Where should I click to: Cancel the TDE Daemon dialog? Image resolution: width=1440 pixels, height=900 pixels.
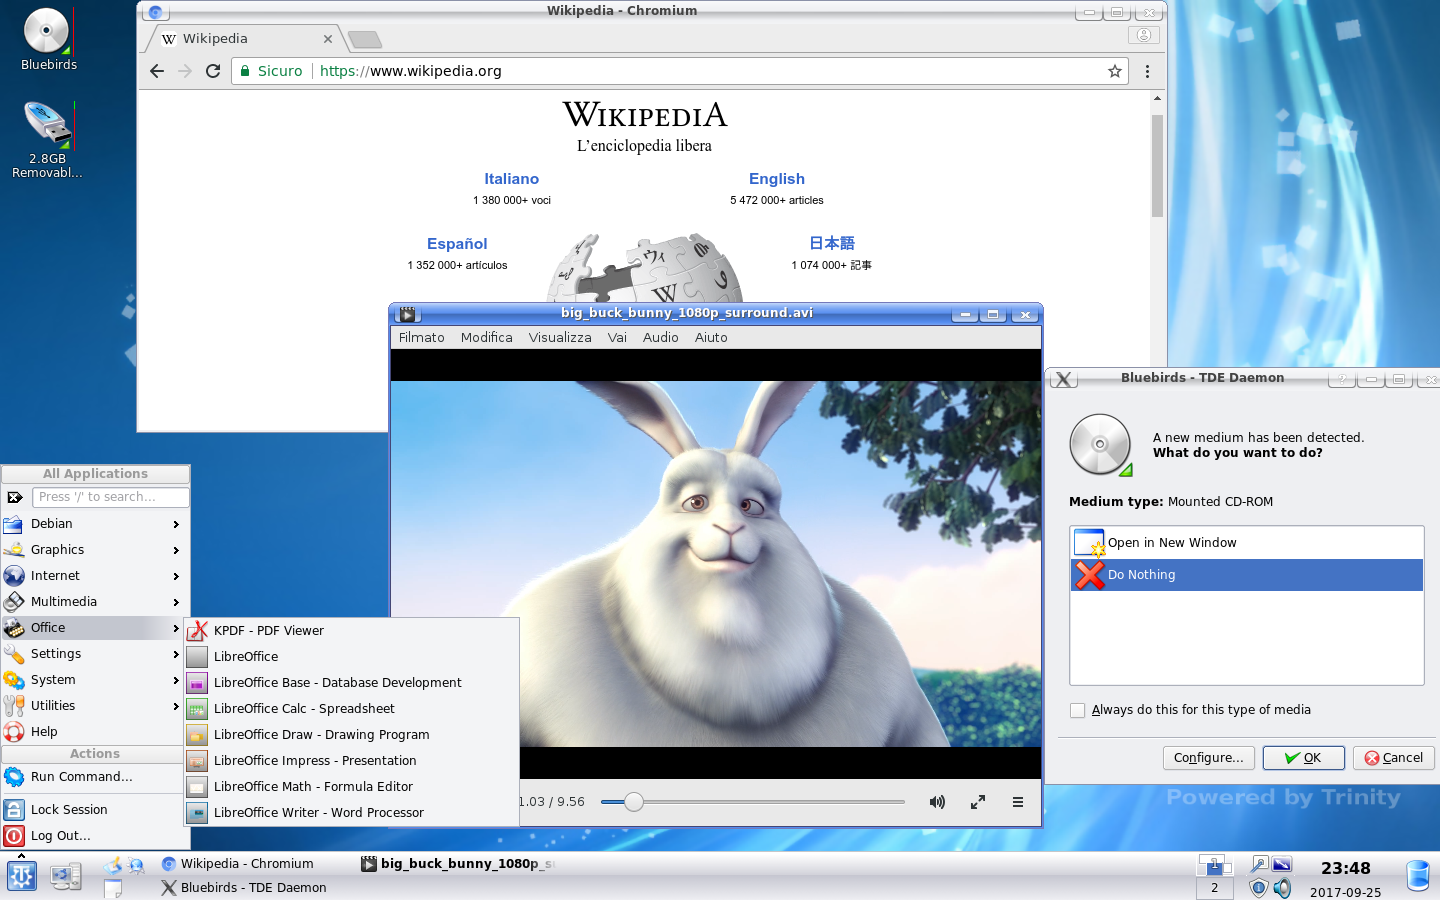[1394, 758]
